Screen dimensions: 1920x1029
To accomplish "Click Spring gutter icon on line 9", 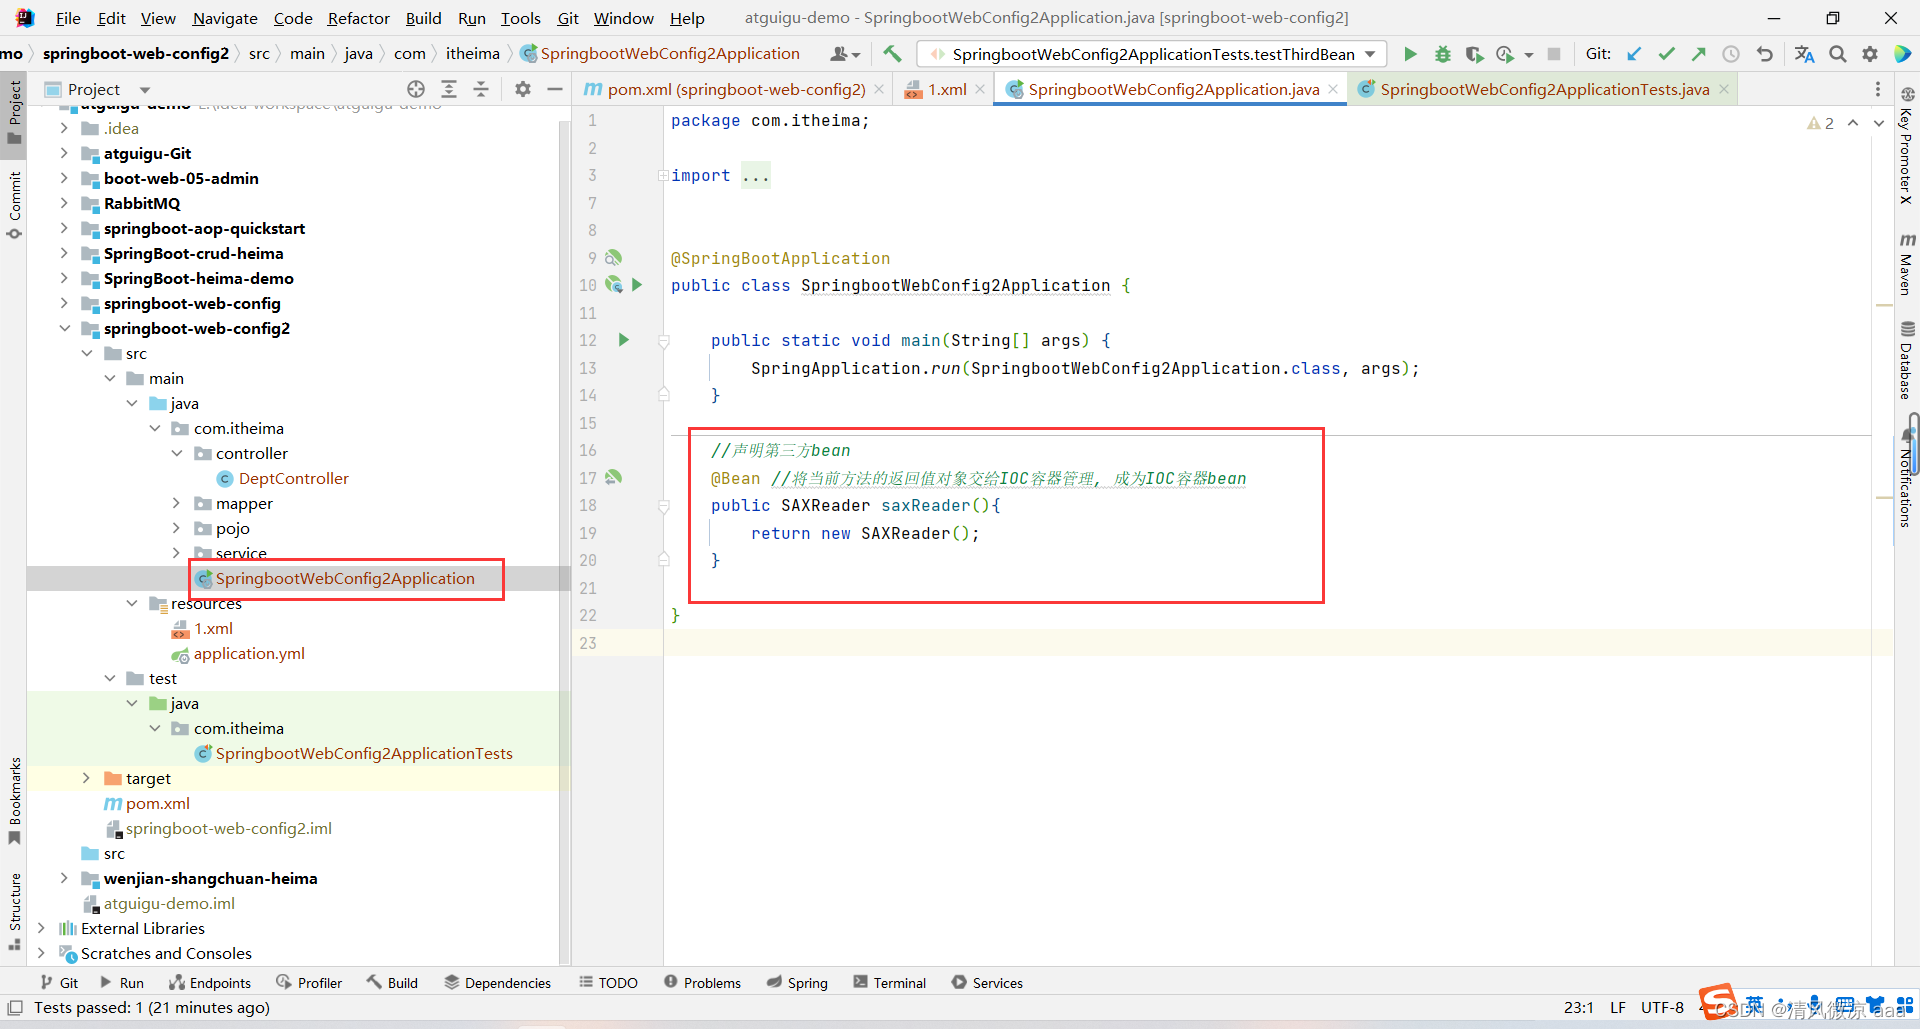I will point(613,258).
